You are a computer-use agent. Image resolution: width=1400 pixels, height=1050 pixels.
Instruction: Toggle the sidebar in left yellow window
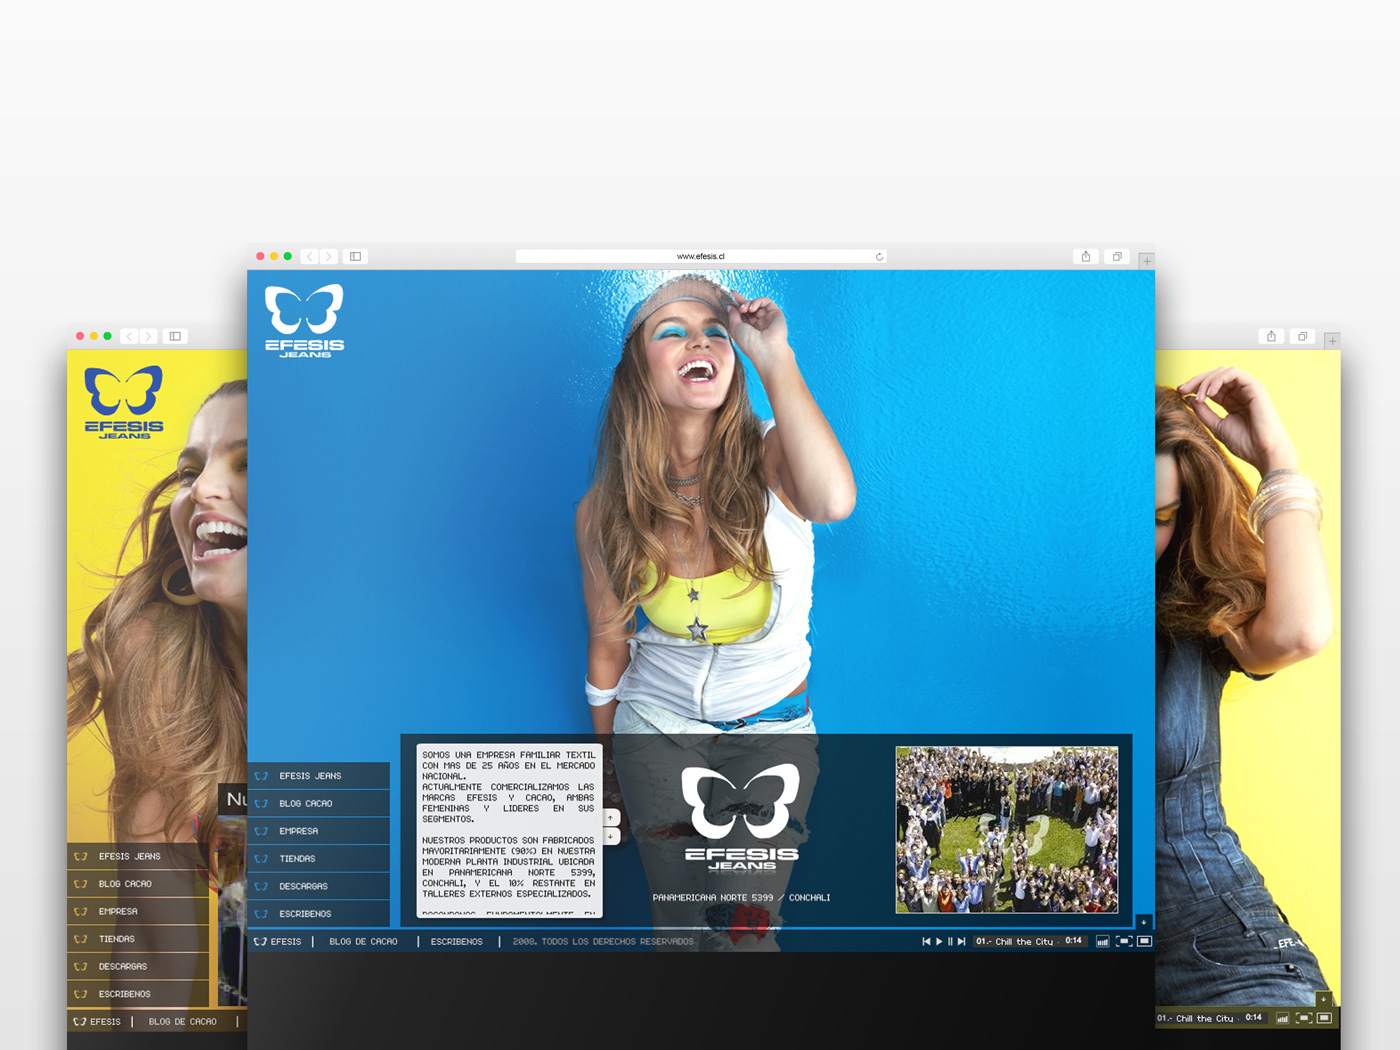click(175, 337)
